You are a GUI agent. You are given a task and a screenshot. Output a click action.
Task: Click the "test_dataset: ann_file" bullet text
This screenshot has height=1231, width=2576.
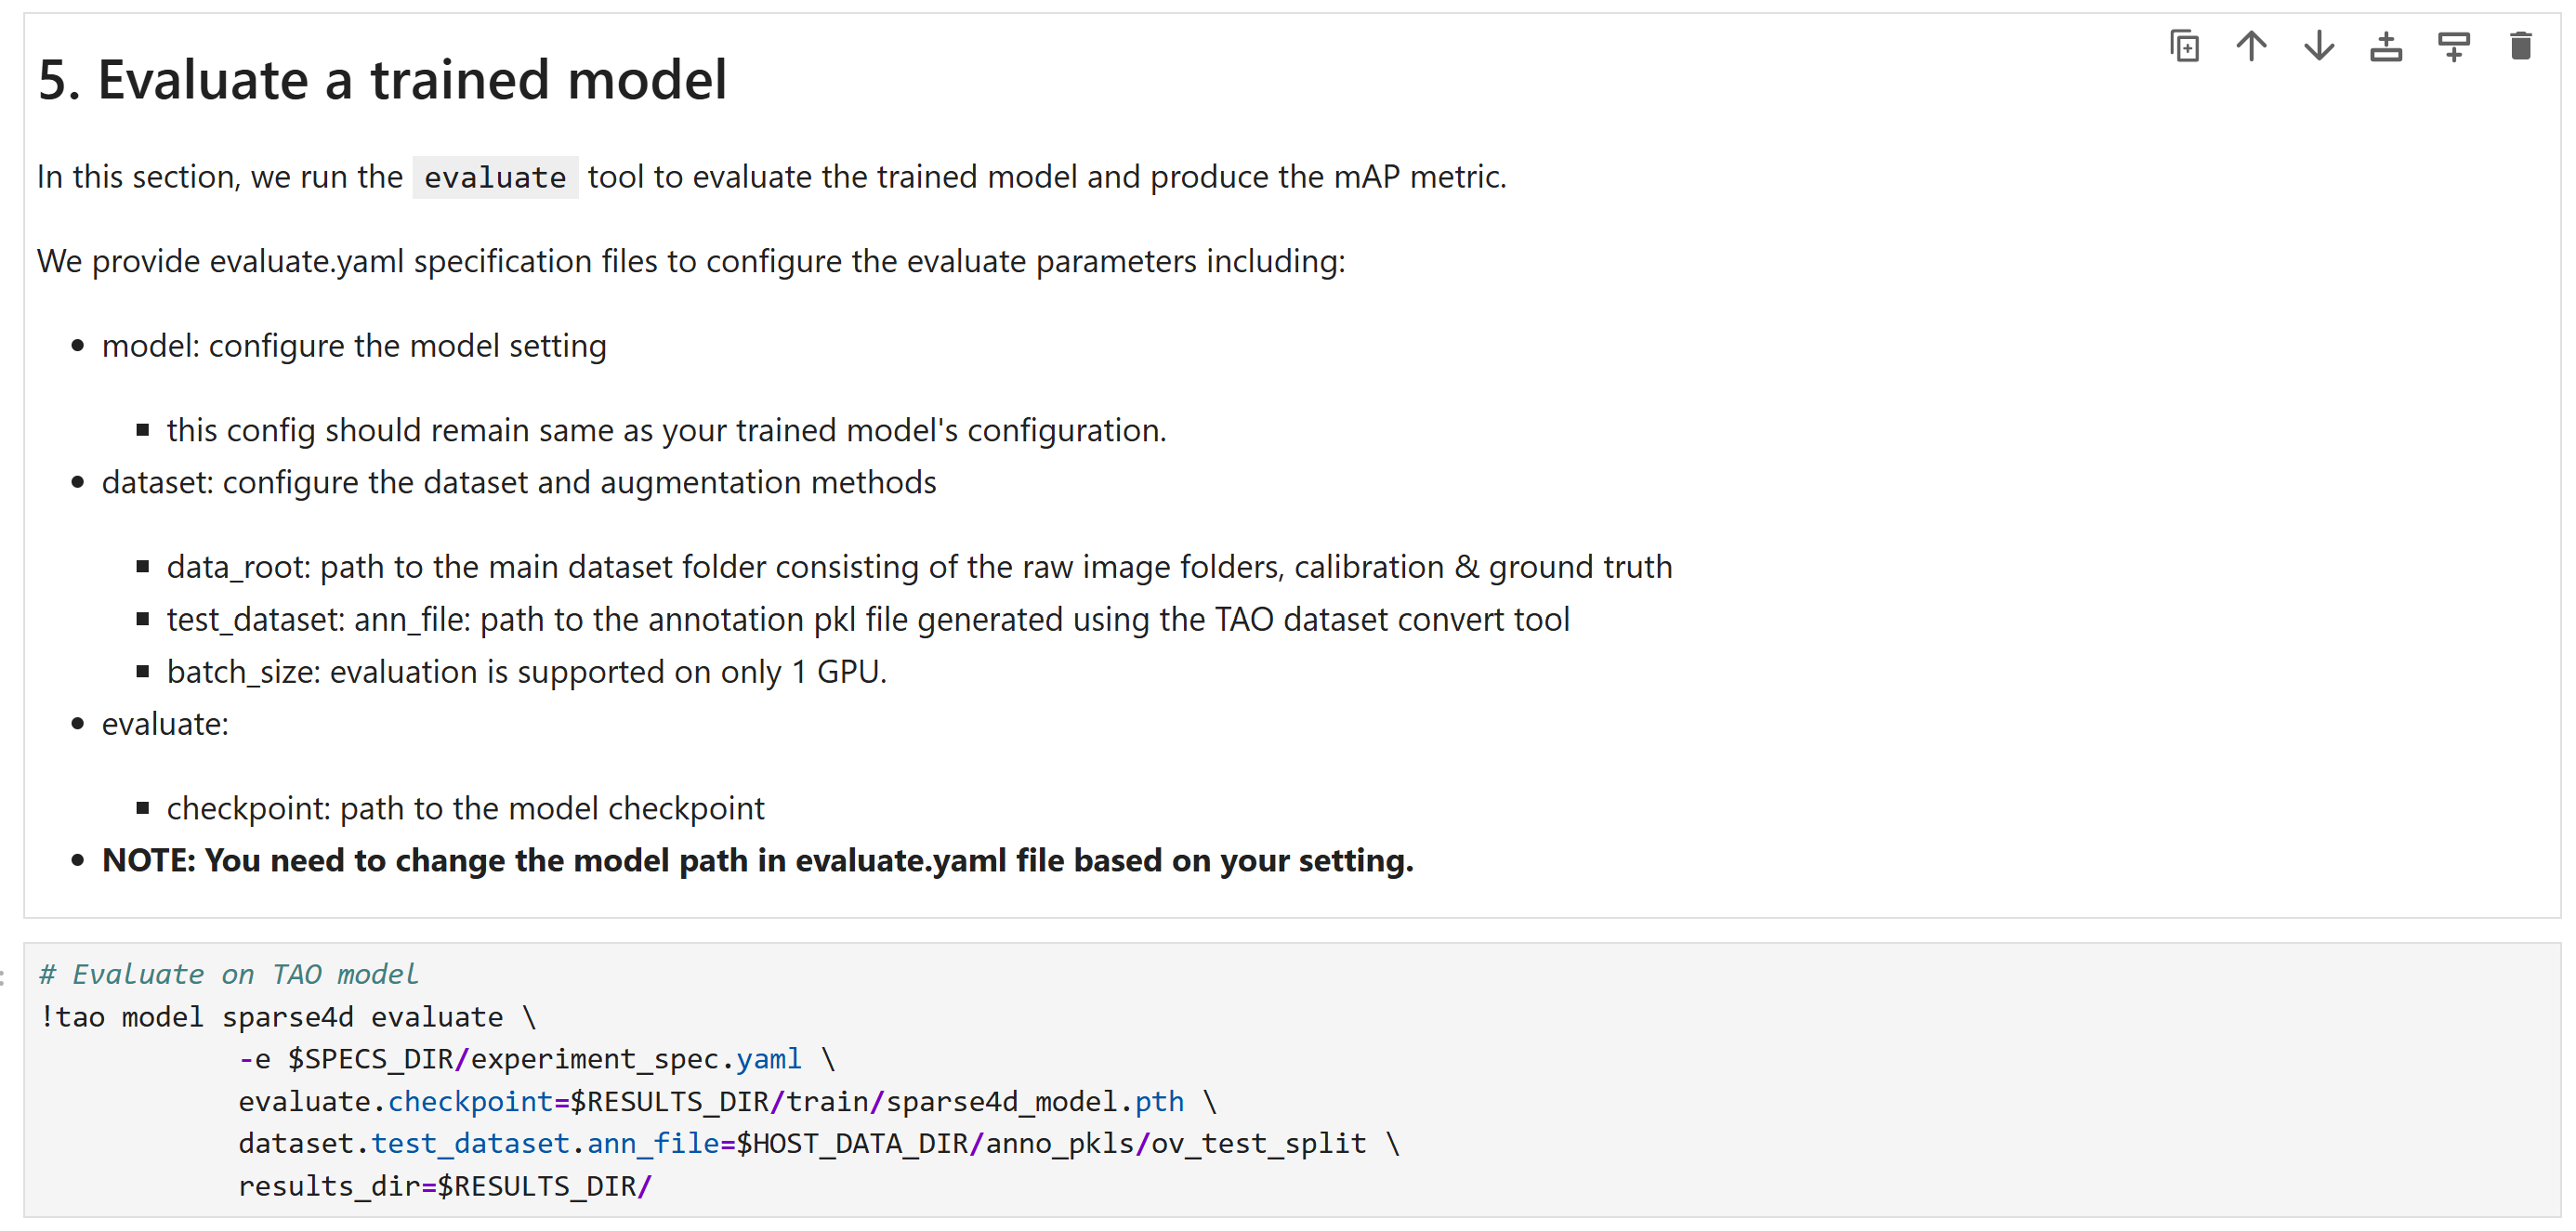point(867,620)
